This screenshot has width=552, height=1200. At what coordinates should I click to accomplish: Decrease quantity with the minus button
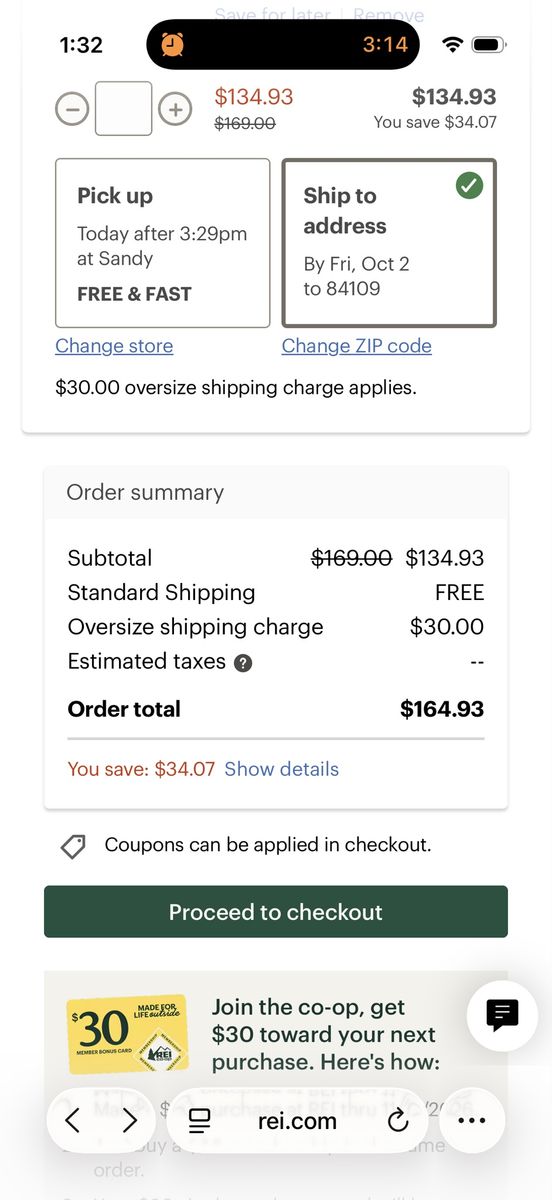(x=72, y=109)
